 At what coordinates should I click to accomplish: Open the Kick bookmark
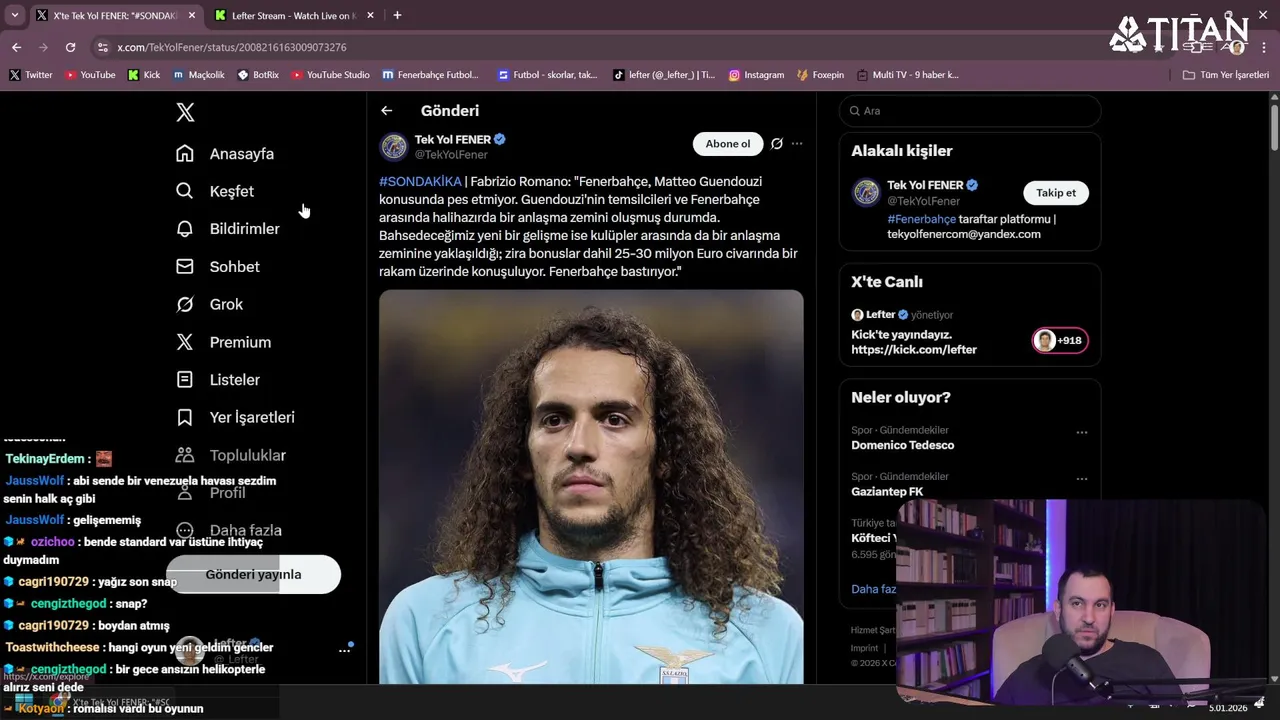(x=144, y=75)
